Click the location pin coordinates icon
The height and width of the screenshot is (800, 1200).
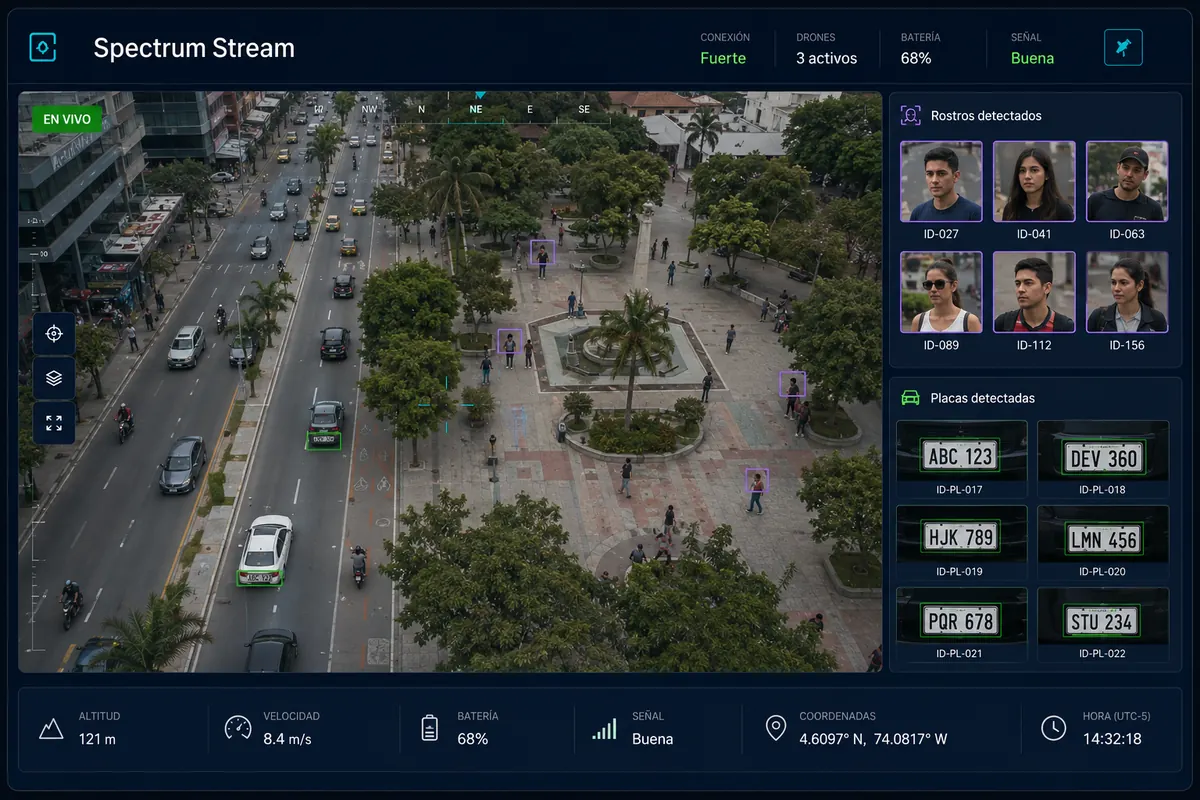(775, 728)
